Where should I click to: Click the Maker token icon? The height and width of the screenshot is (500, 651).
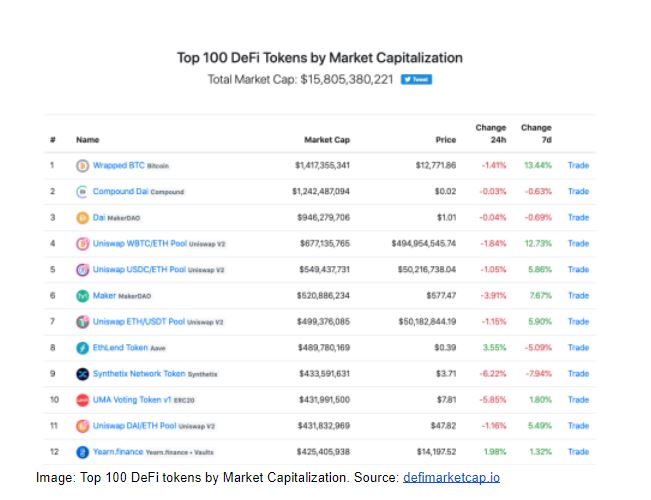[82, 295]
